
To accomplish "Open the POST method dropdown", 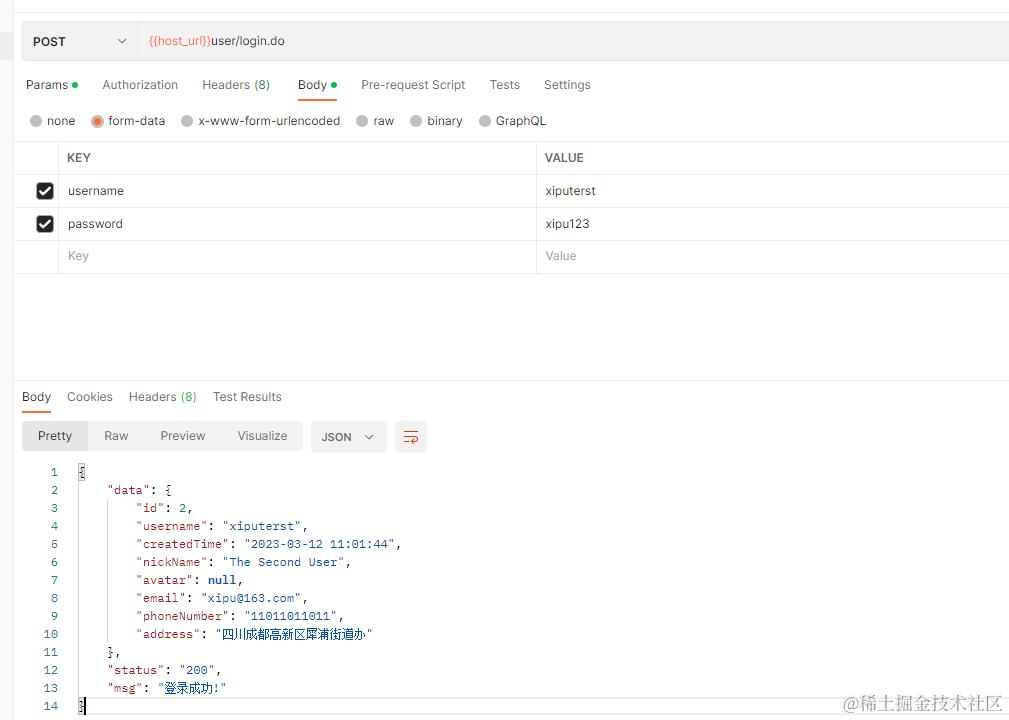I will [x=80, y=41].
